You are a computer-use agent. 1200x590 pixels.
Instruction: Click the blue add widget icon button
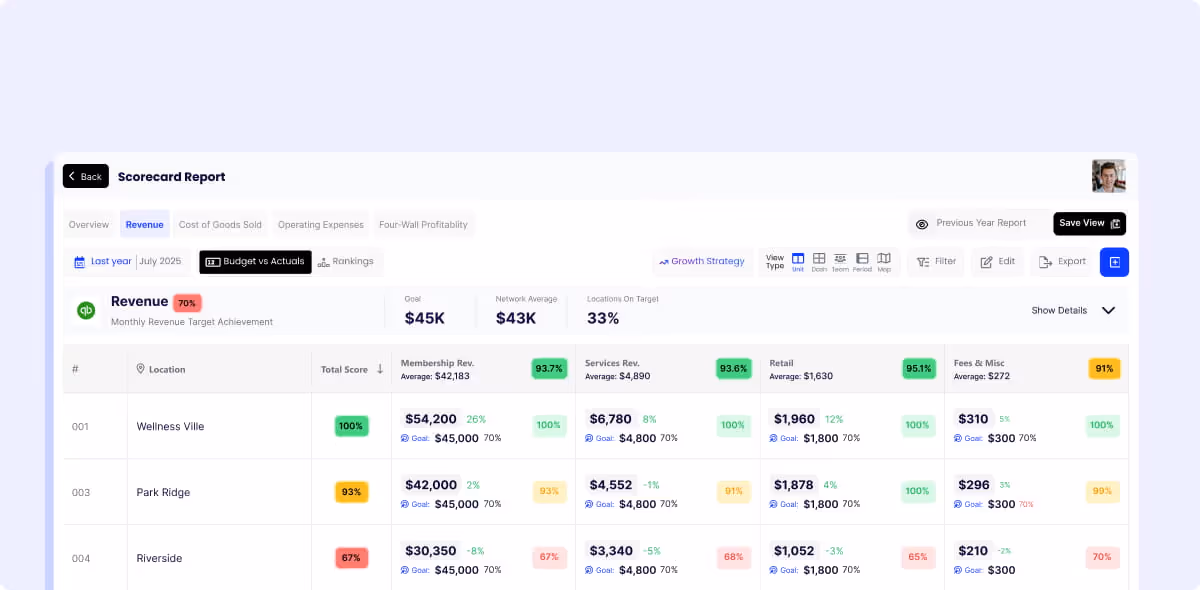pos(1114,262)
